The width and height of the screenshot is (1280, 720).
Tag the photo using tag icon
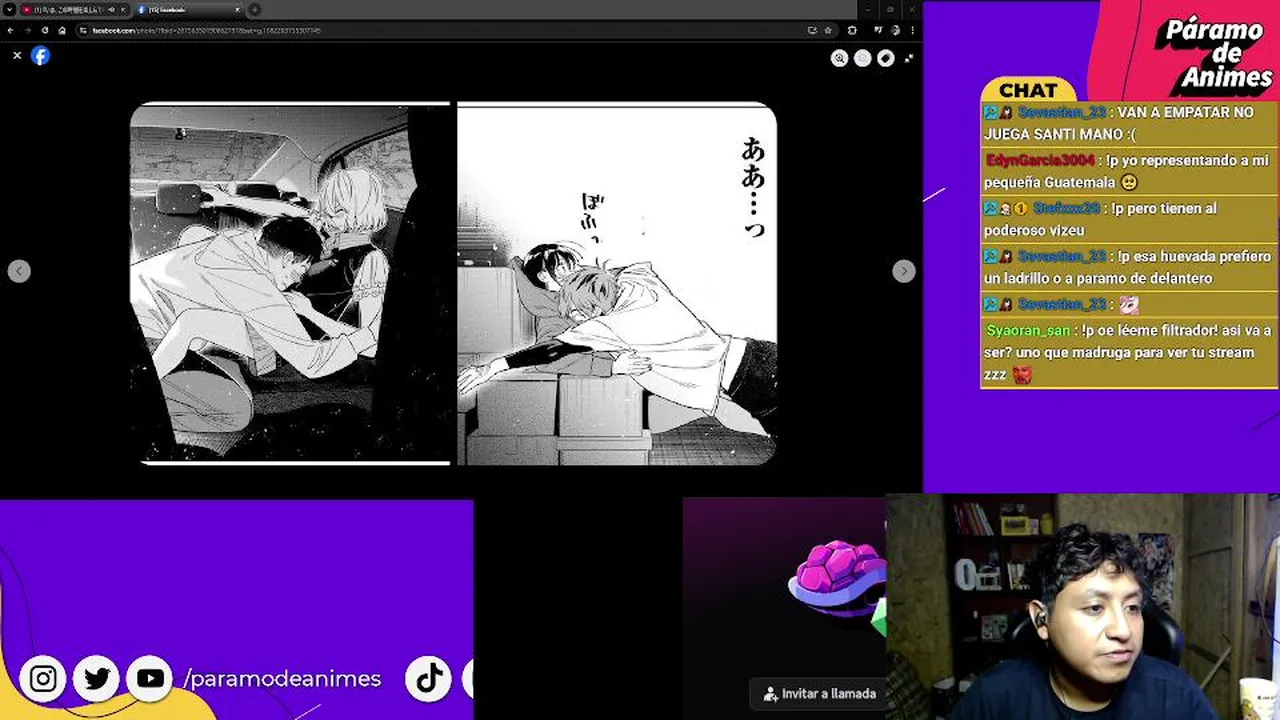coord(885,59)
